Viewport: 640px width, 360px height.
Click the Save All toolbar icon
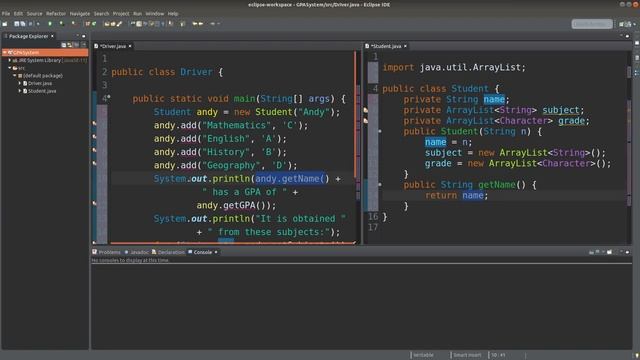pos(22,24)
